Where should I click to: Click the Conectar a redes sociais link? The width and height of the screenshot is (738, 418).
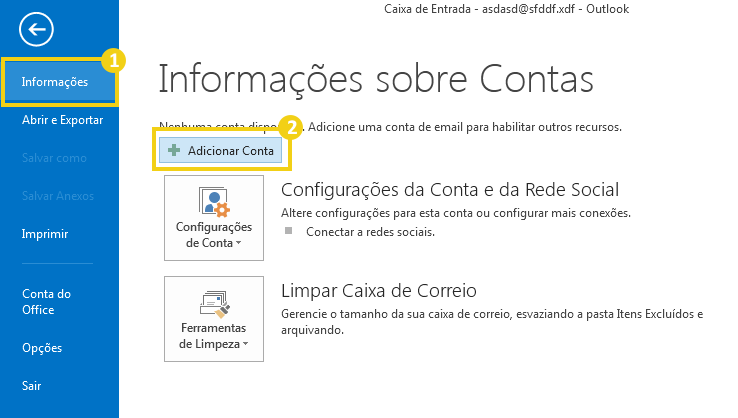(x=369, y=232)
